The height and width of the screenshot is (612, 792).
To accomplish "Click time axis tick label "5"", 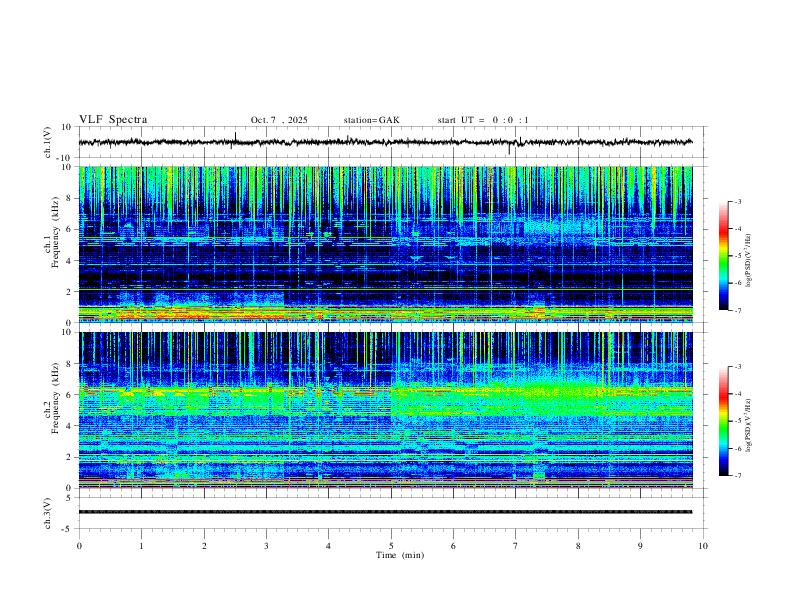I will point(391,546).
